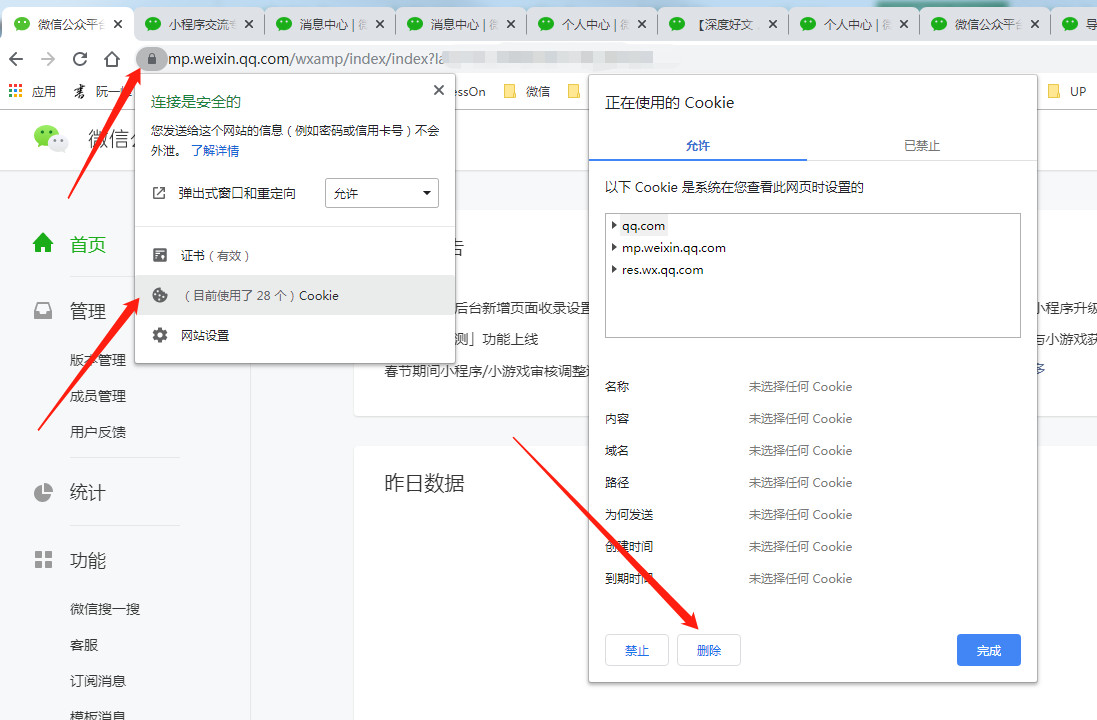Click the 禁止 button in the Cookie dialog
Viewport: 1097px width, 720px height.
pos(637,651)
